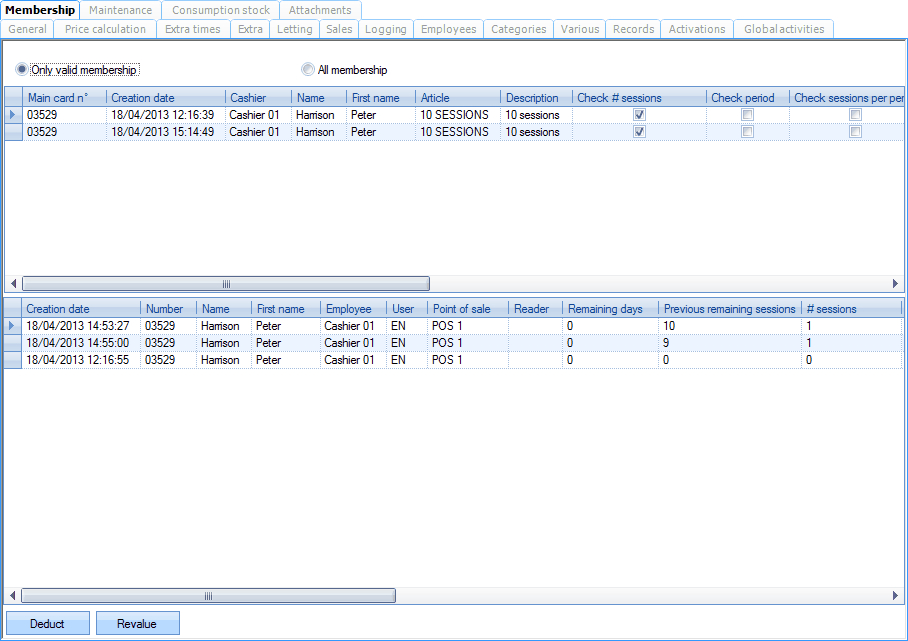Click lower grid horizontal scrollbar thumb
908x641 pixels.
208,596
